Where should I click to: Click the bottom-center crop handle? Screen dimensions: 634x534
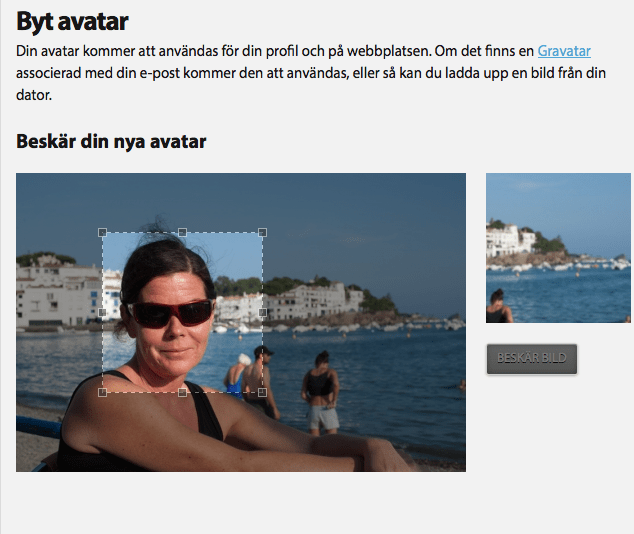point(182,393)
